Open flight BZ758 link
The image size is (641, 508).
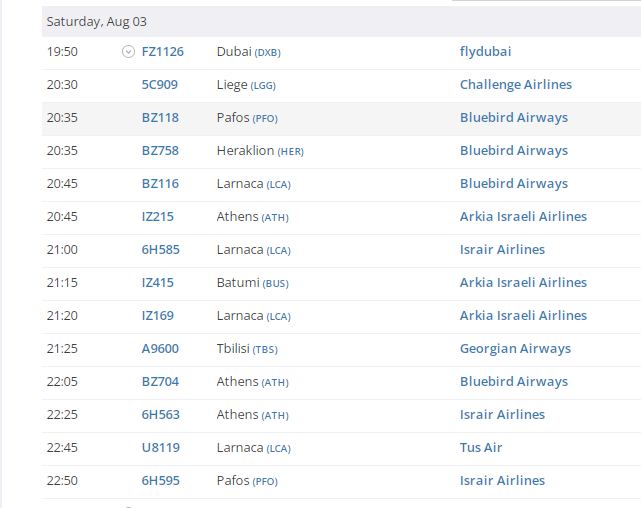tap(160, 151)
